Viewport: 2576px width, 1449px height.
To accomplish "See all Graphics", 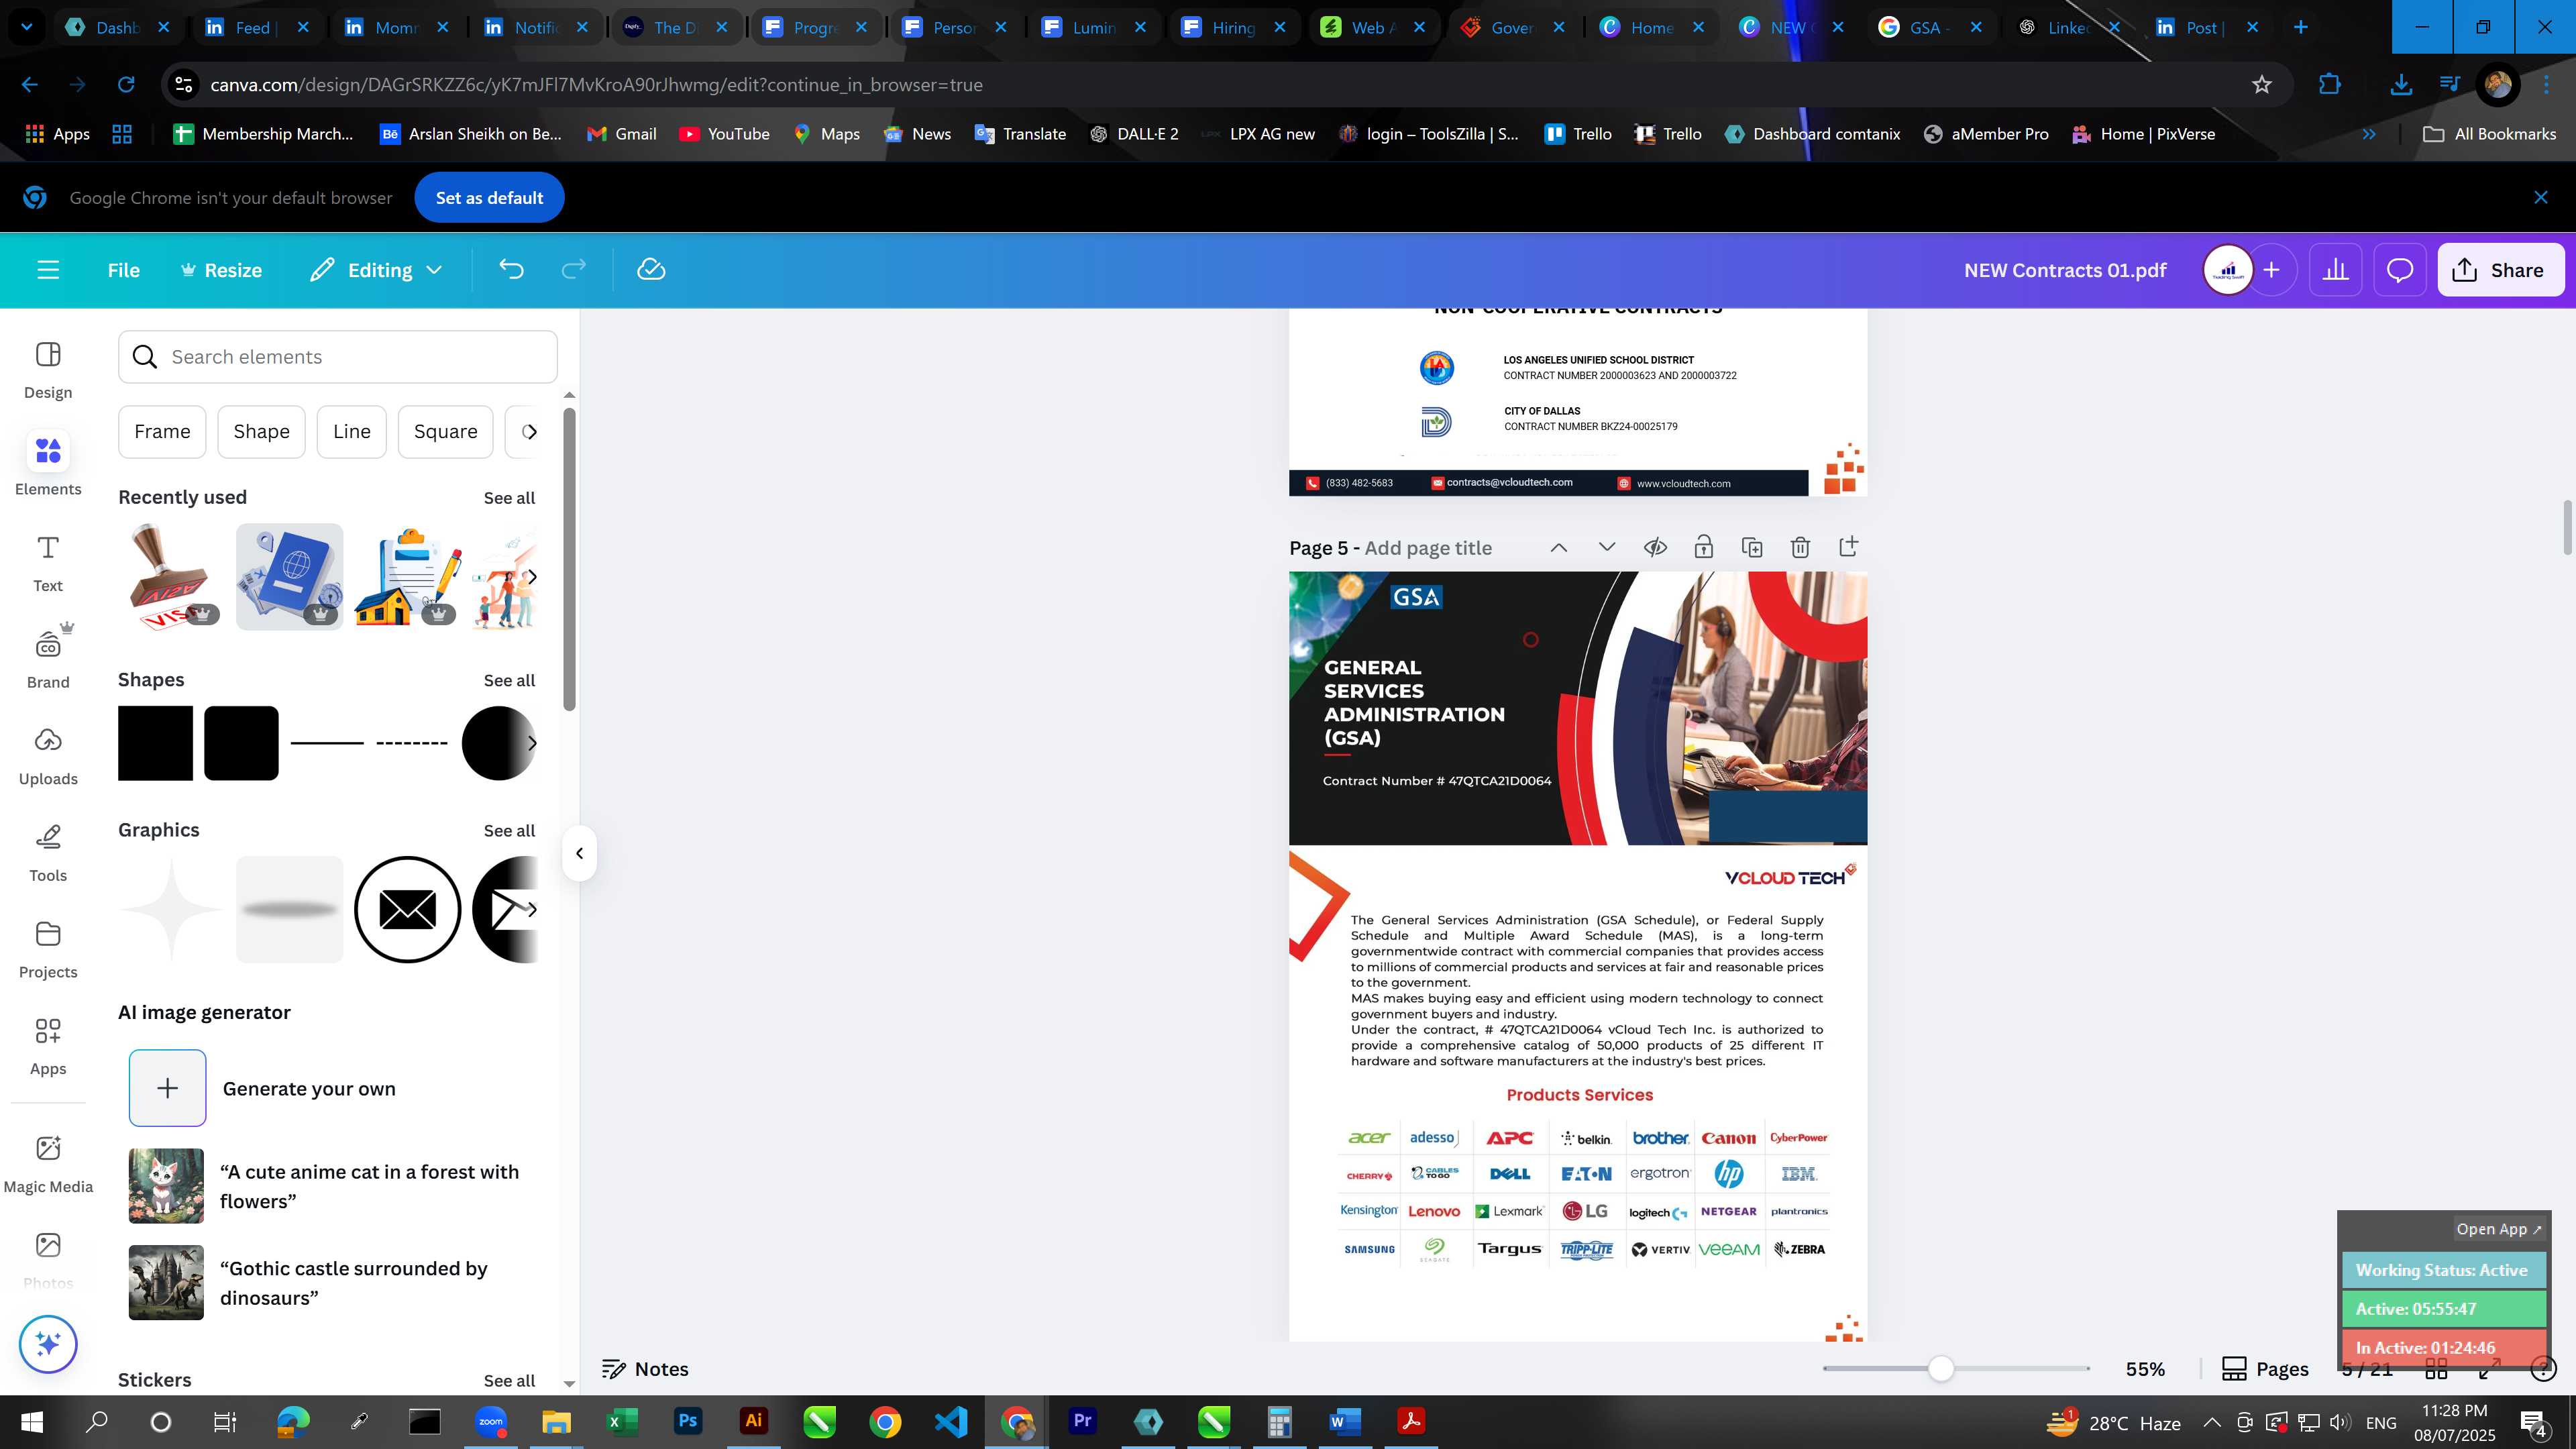I will (x=509, y=831).
